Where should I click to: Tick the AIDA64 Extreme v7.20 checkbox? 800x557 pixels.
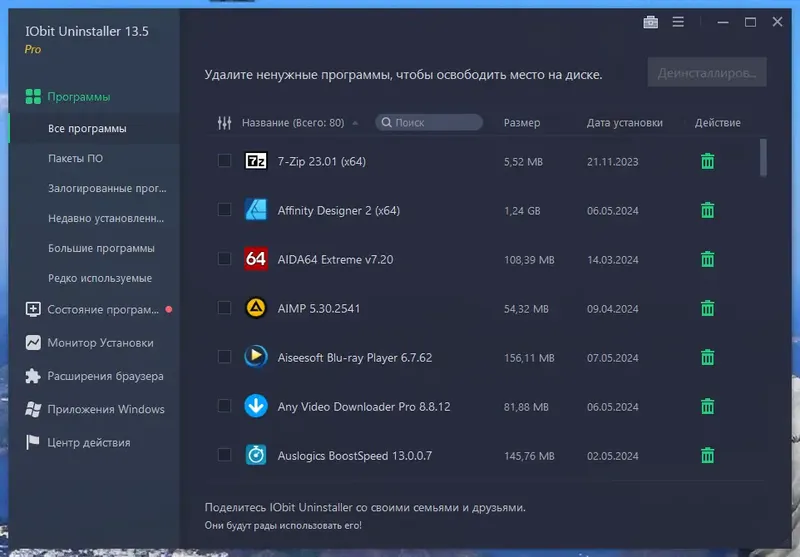click(x=224, y=259)
